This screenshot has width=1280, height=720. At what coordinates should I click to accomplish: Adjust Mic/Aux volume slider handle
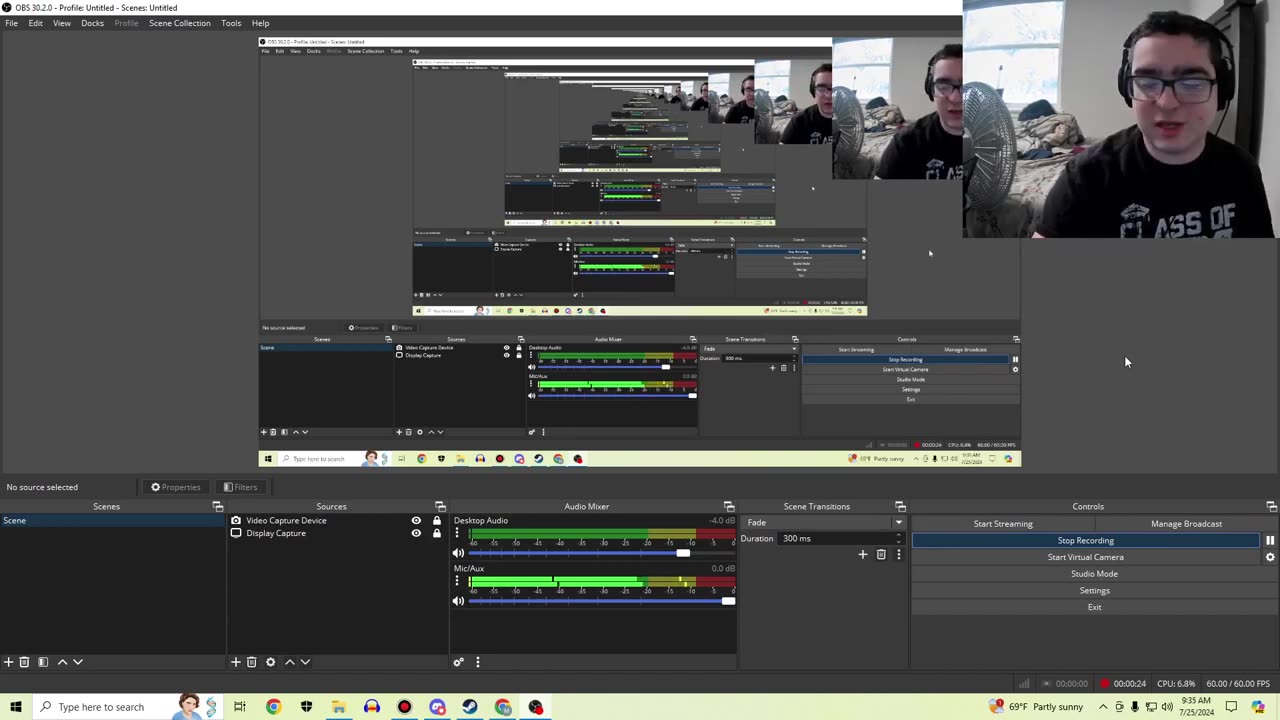(x=728, y=601)
